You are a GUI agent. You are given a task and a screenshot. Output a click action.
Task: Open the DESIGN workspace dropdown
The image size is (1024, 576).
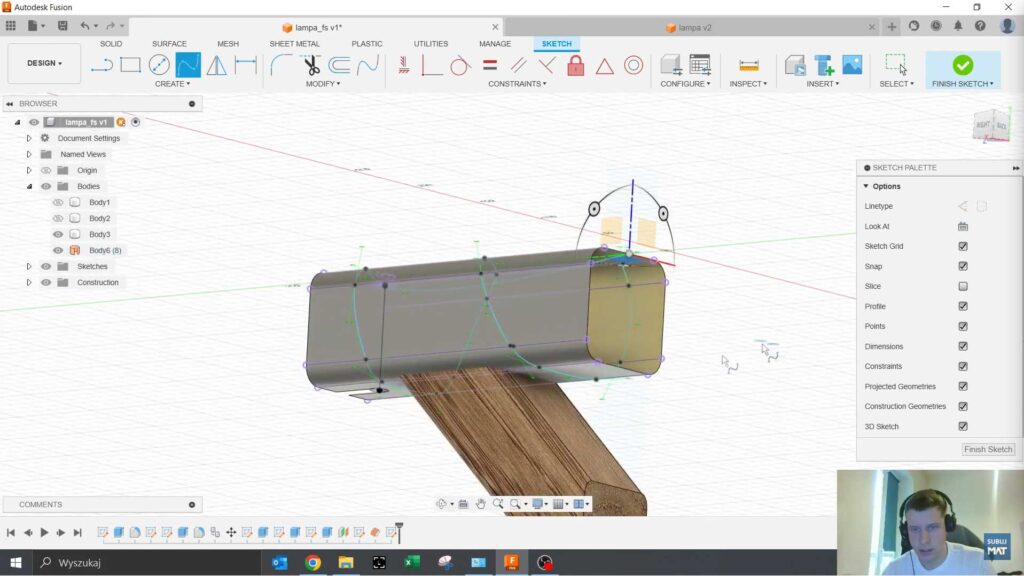point(44,63)
